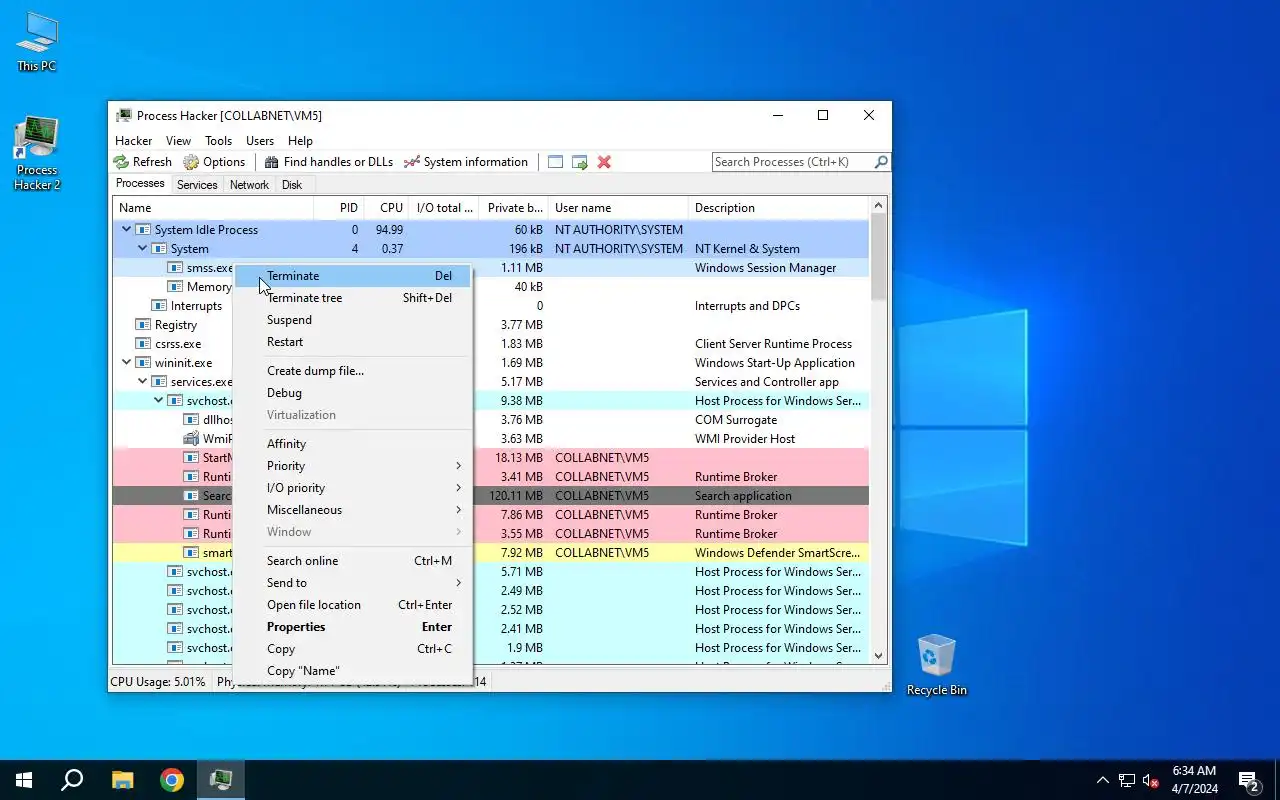
Task: Open Options from the toolbar
Action: [214, 162]
